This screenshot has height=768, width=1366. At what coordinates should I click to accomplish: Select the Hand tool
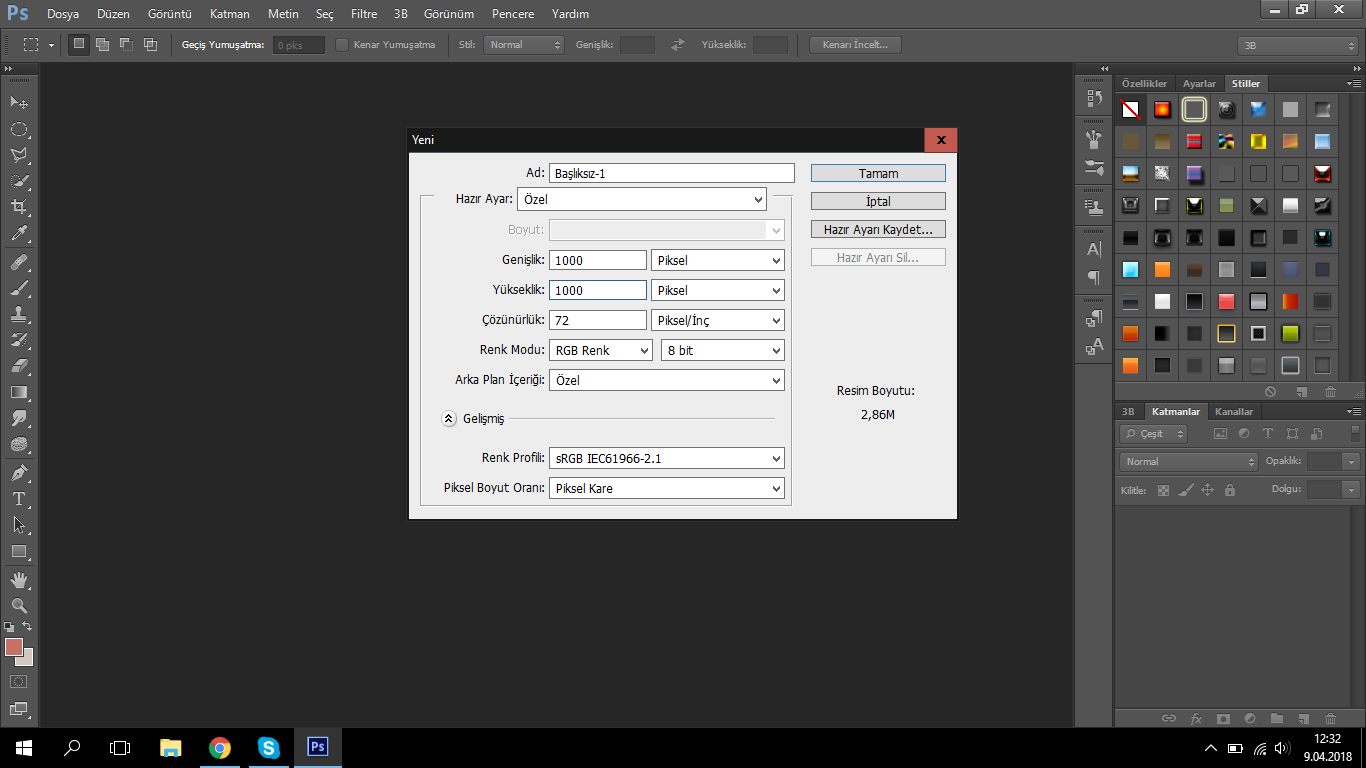(19, 580)
